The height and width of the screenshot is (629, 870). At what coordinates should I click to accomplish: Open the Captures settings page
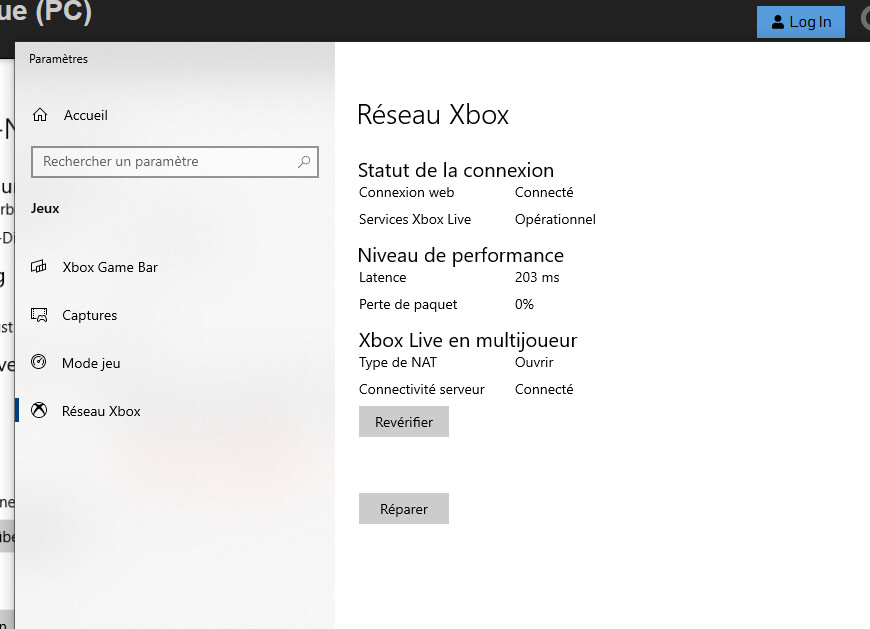pyautogui.click(x=90, y=315)
